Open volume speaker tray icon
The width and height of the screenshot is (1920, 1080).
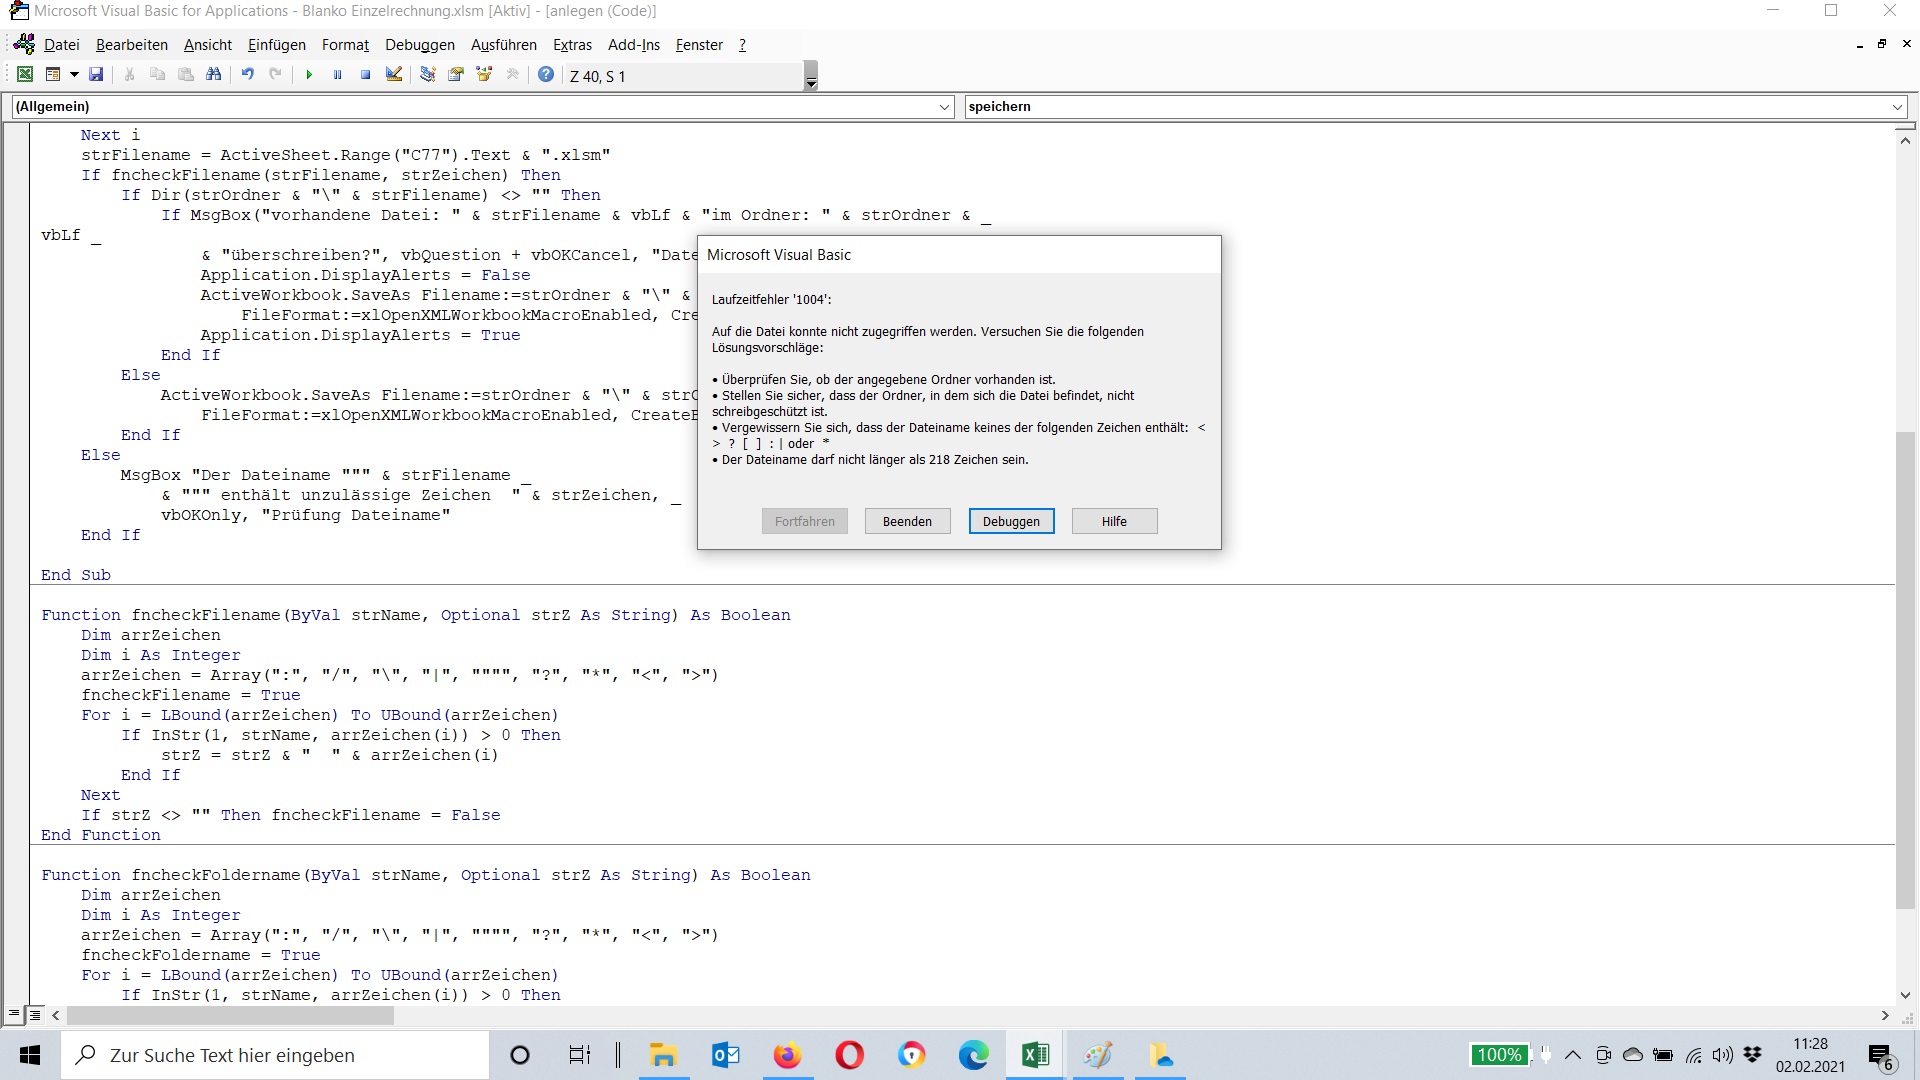click(1722, 1055)
